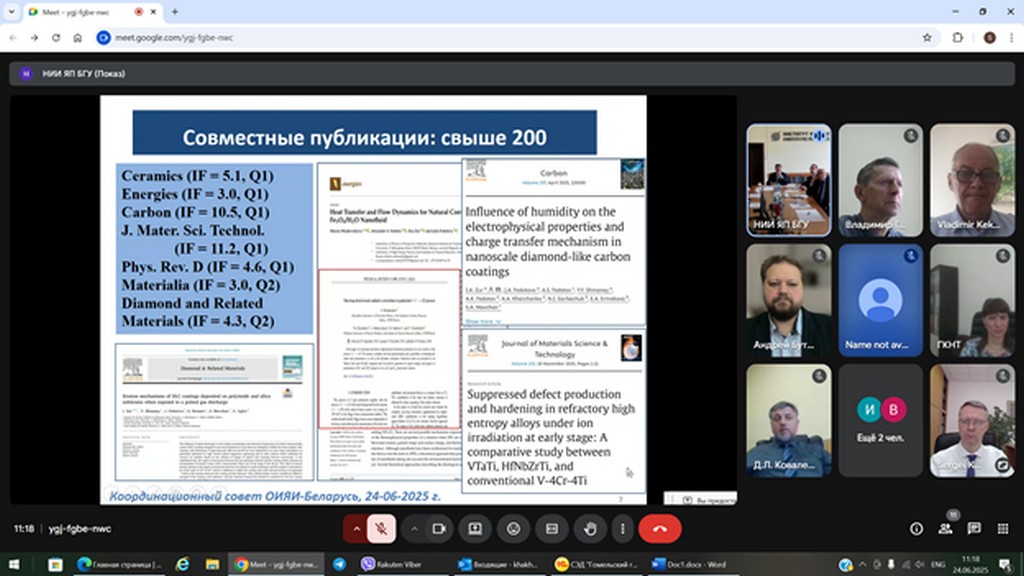This screenshot has height=576, width=1024.
Task: Open the activities grid icon
Action: (x=1002, y=528)
